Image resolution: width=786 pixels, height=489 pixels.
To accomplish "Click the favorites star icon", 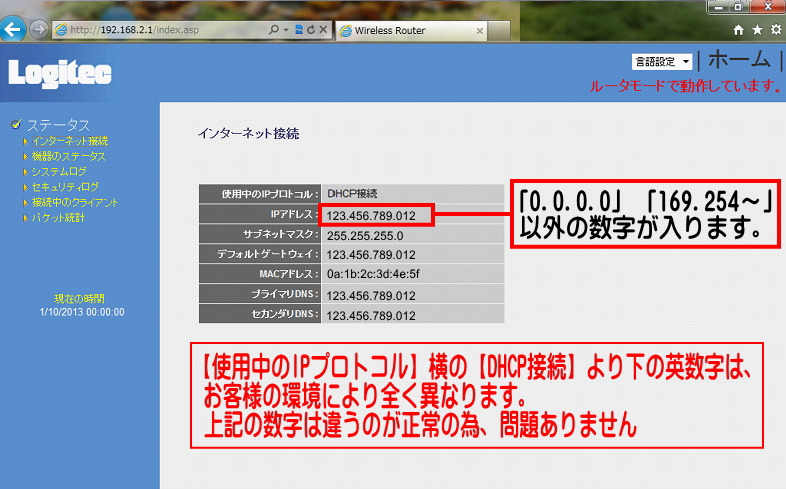I will pyautogui.click(x=757, y=31).
